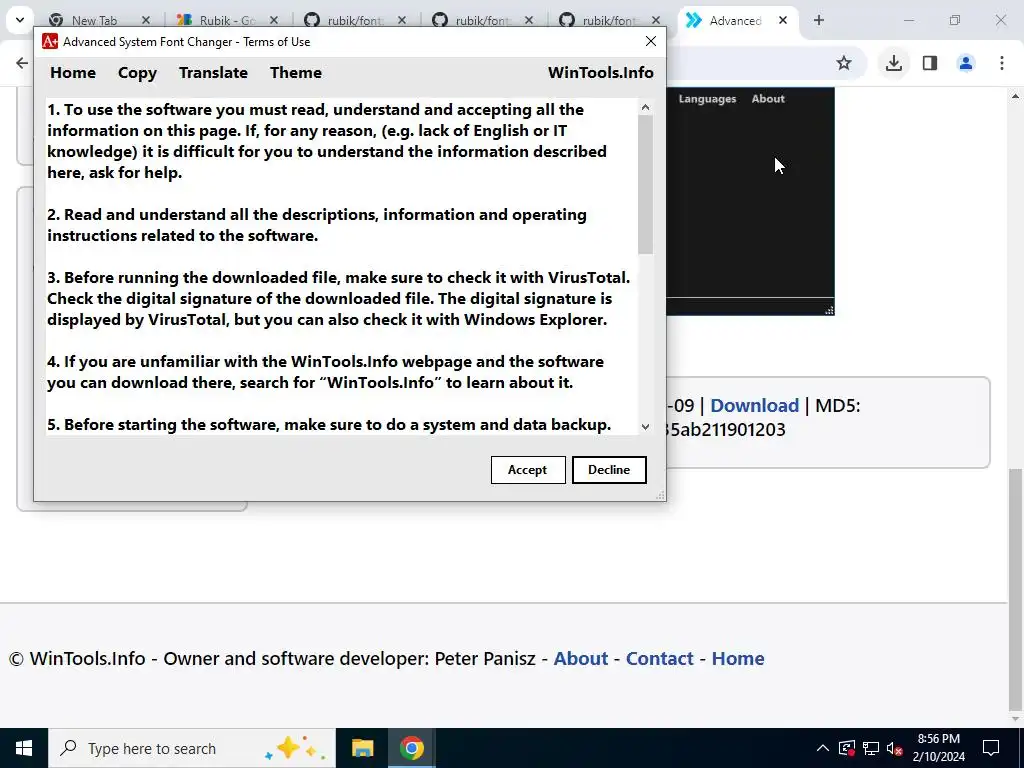Click the webpage scrollbar up arrow

1016,96
